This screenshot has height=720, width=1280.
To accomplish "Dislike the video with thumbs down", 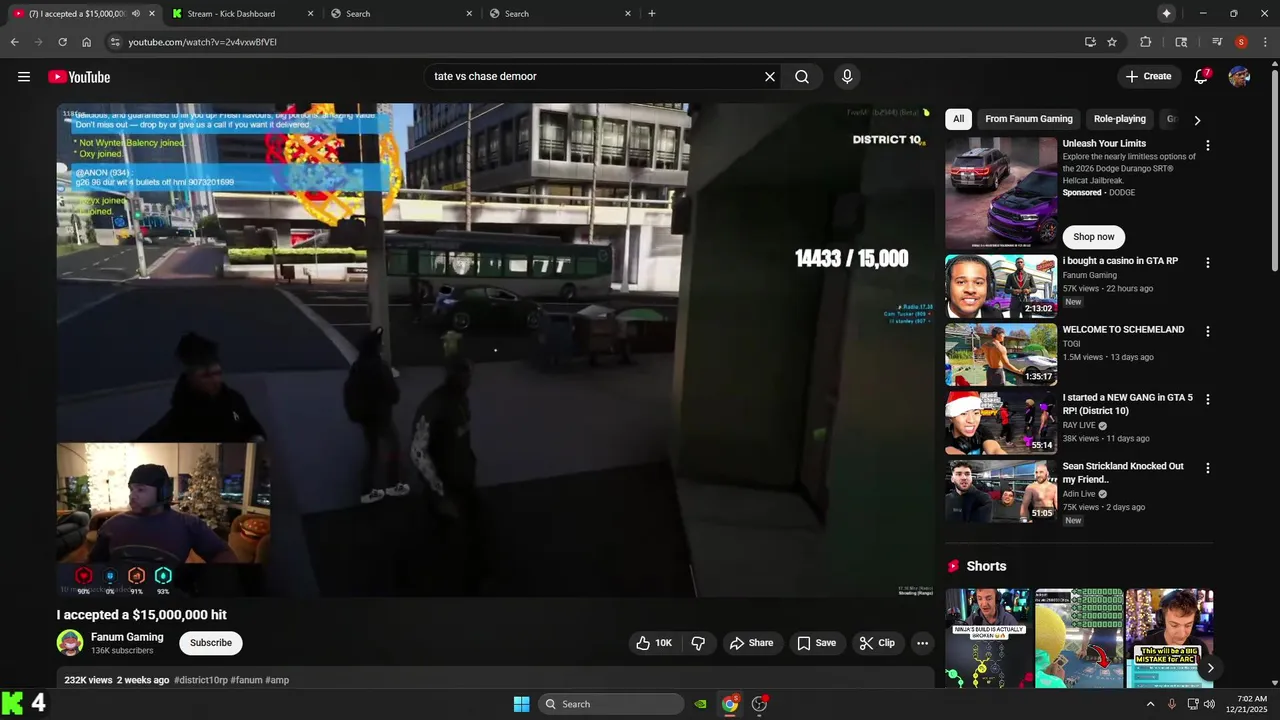I will pos(698,643).
